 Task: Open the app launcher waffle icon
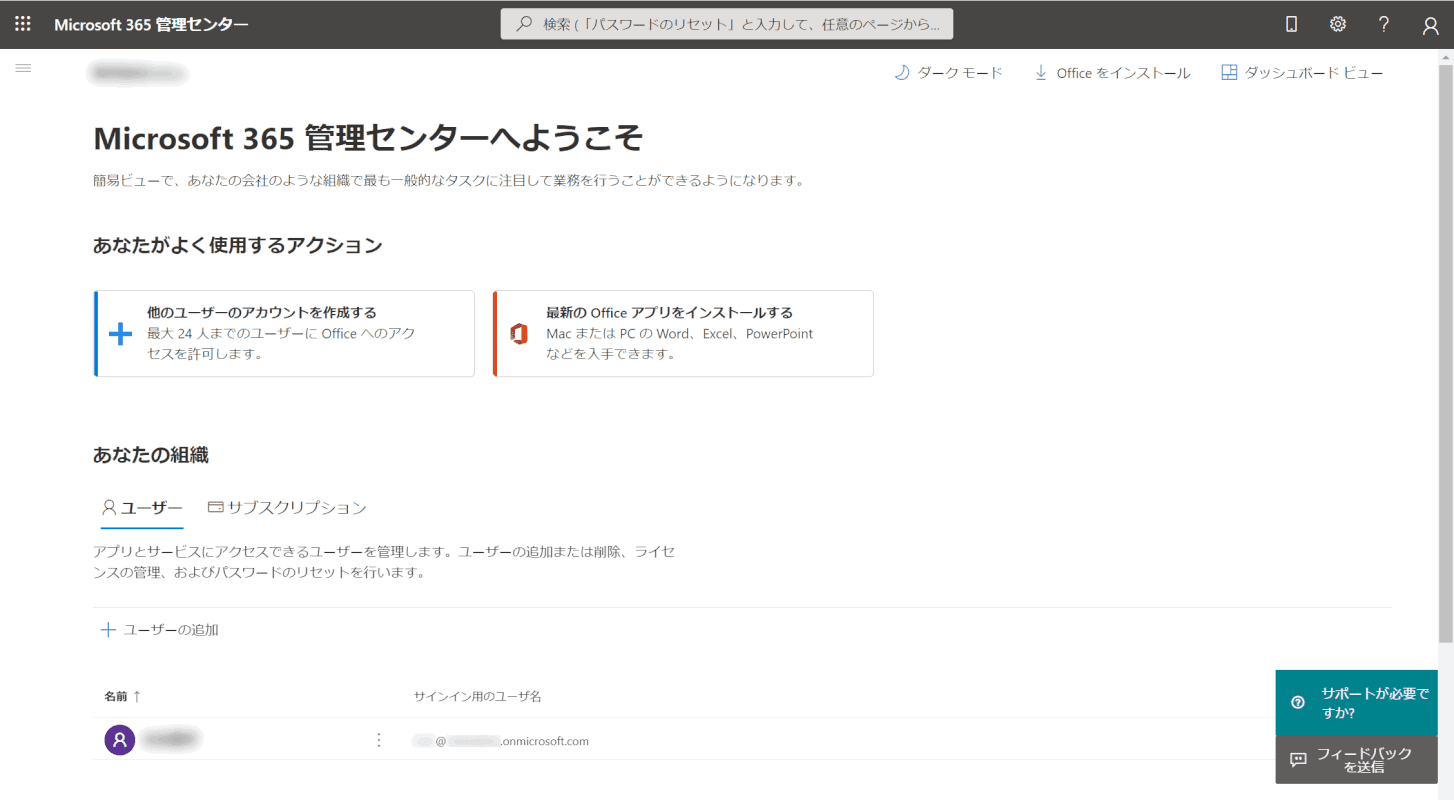23,24
